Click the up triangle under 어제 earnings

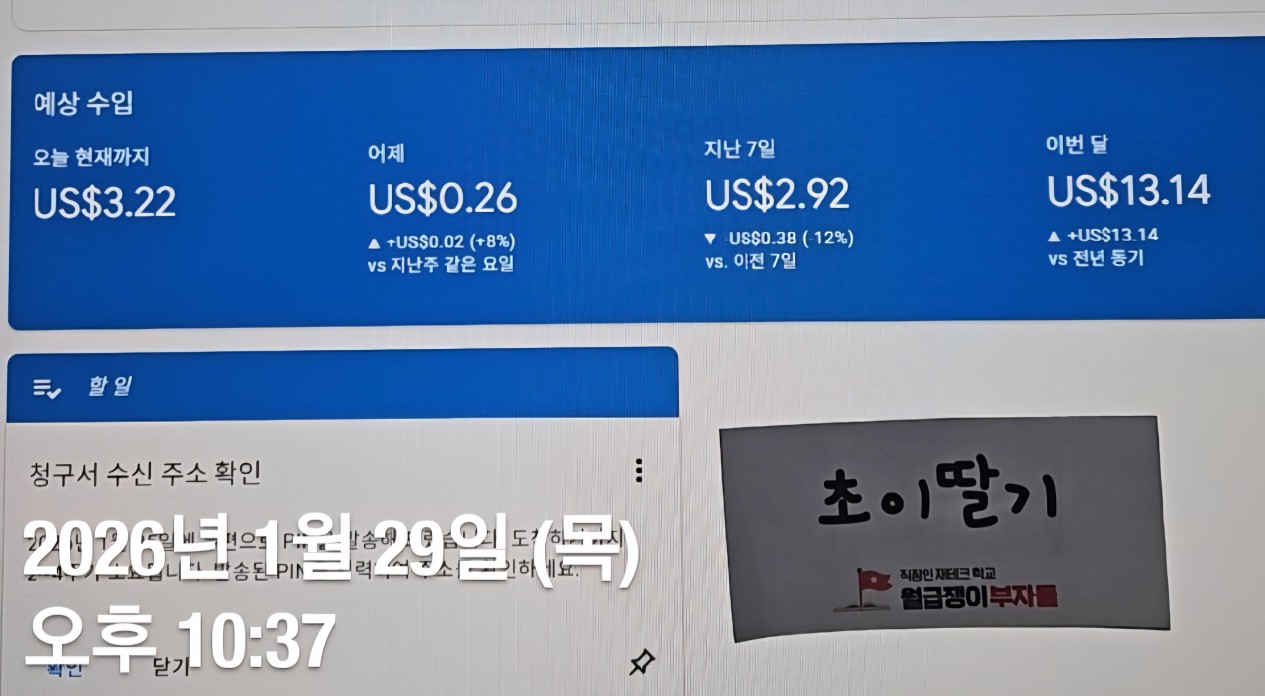(374, 243)
